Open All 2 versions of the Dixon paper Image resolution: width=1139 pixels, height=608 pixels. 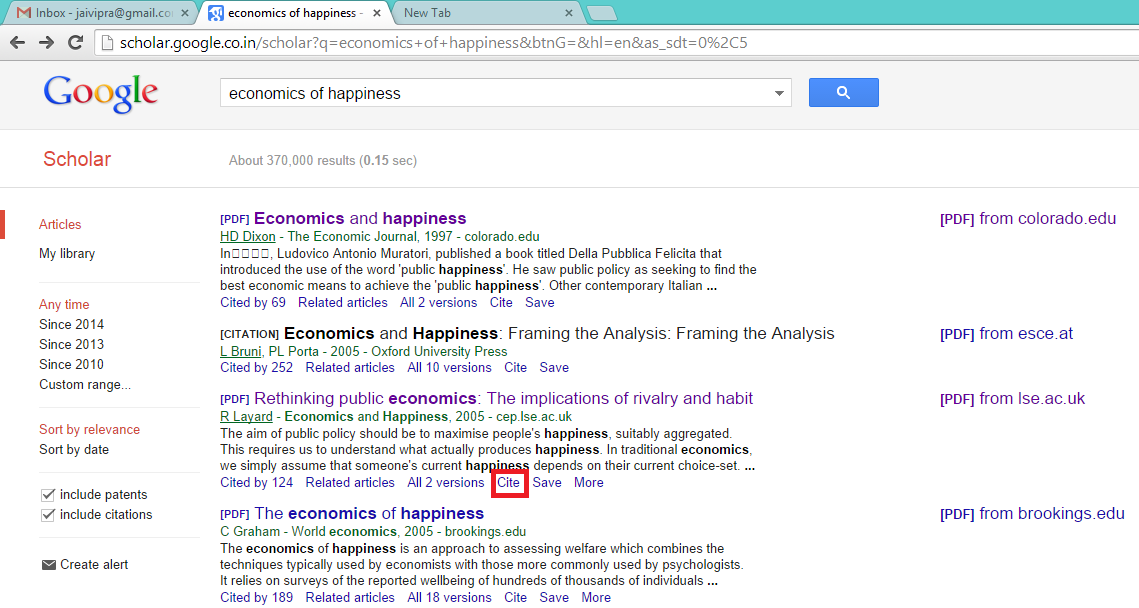(439, 302)
